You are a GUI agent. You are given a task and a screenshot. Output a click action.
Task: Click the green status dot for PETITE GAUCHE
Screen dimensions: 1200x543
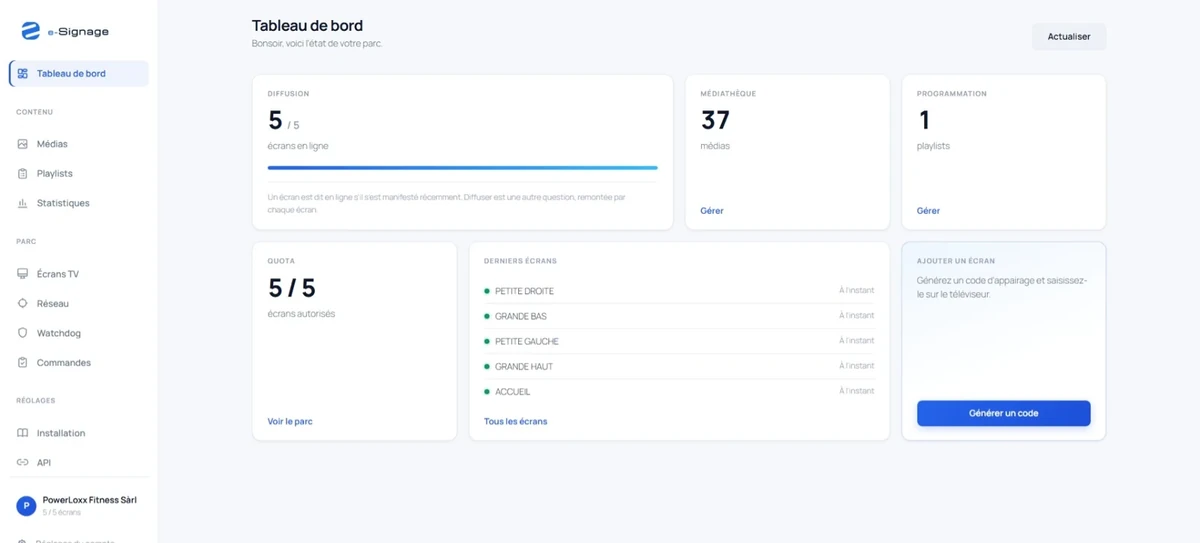(x=487, y=341)
